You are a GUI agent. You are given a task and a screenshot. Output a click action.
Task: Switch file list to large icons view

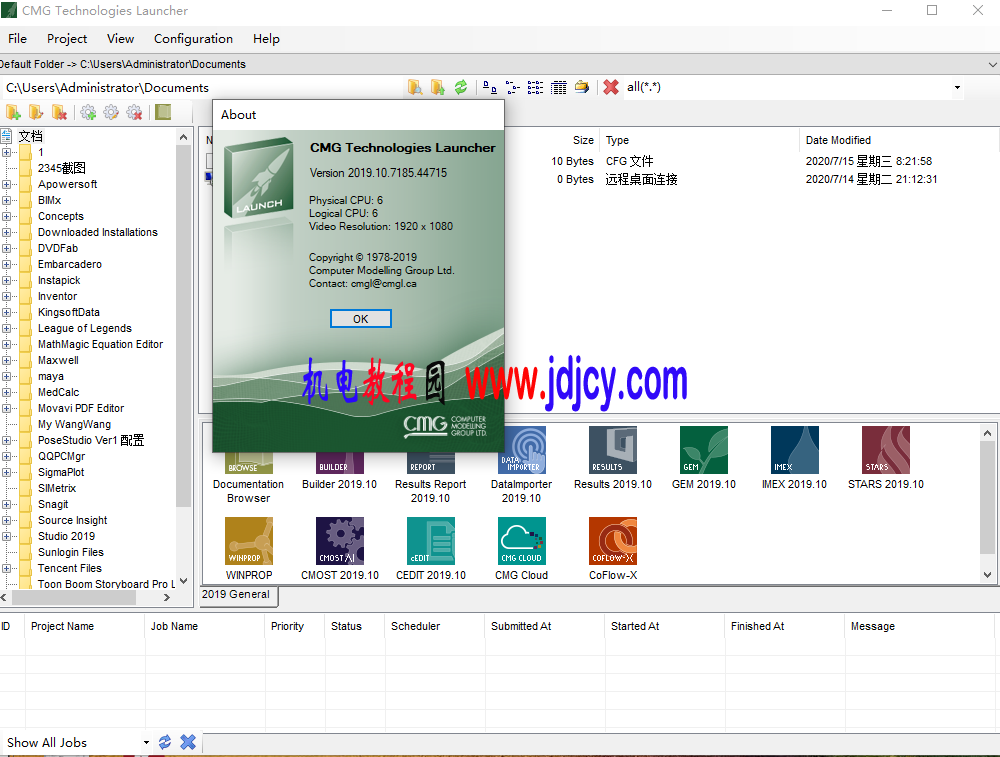(490, 87)
